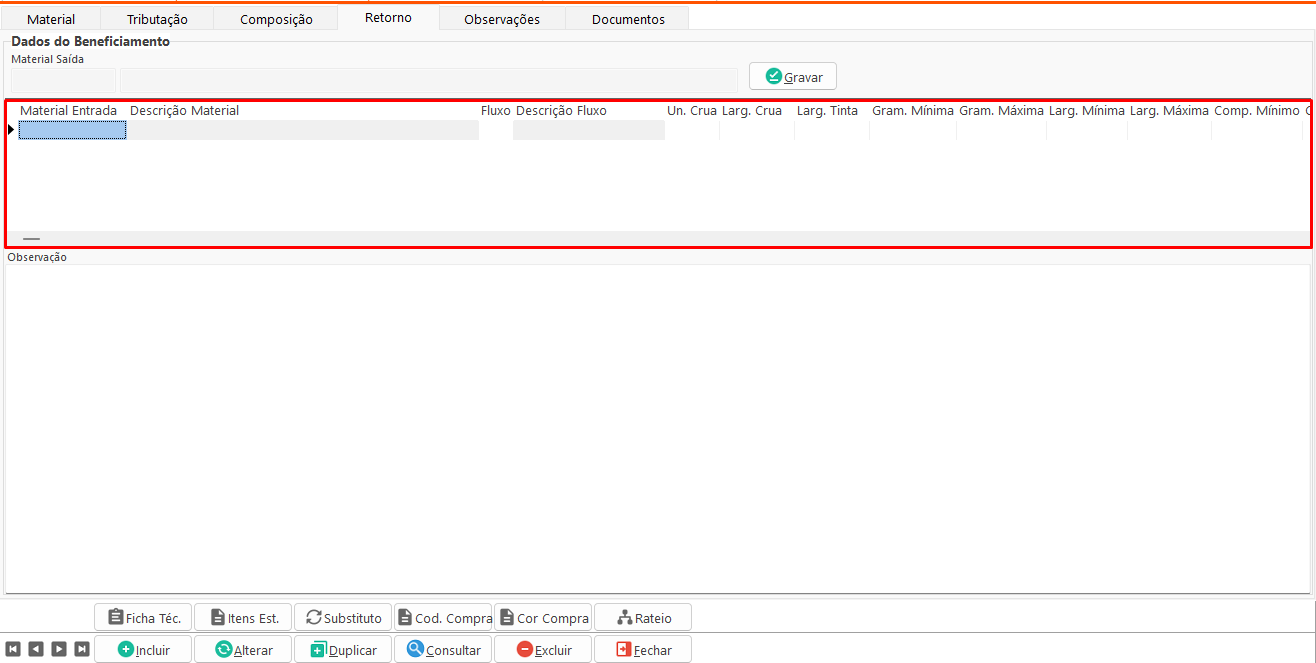Image resolution: width=1316 pixels, height=663 pixels.
Task: Click the Substituto button
Action: point(343,617)
